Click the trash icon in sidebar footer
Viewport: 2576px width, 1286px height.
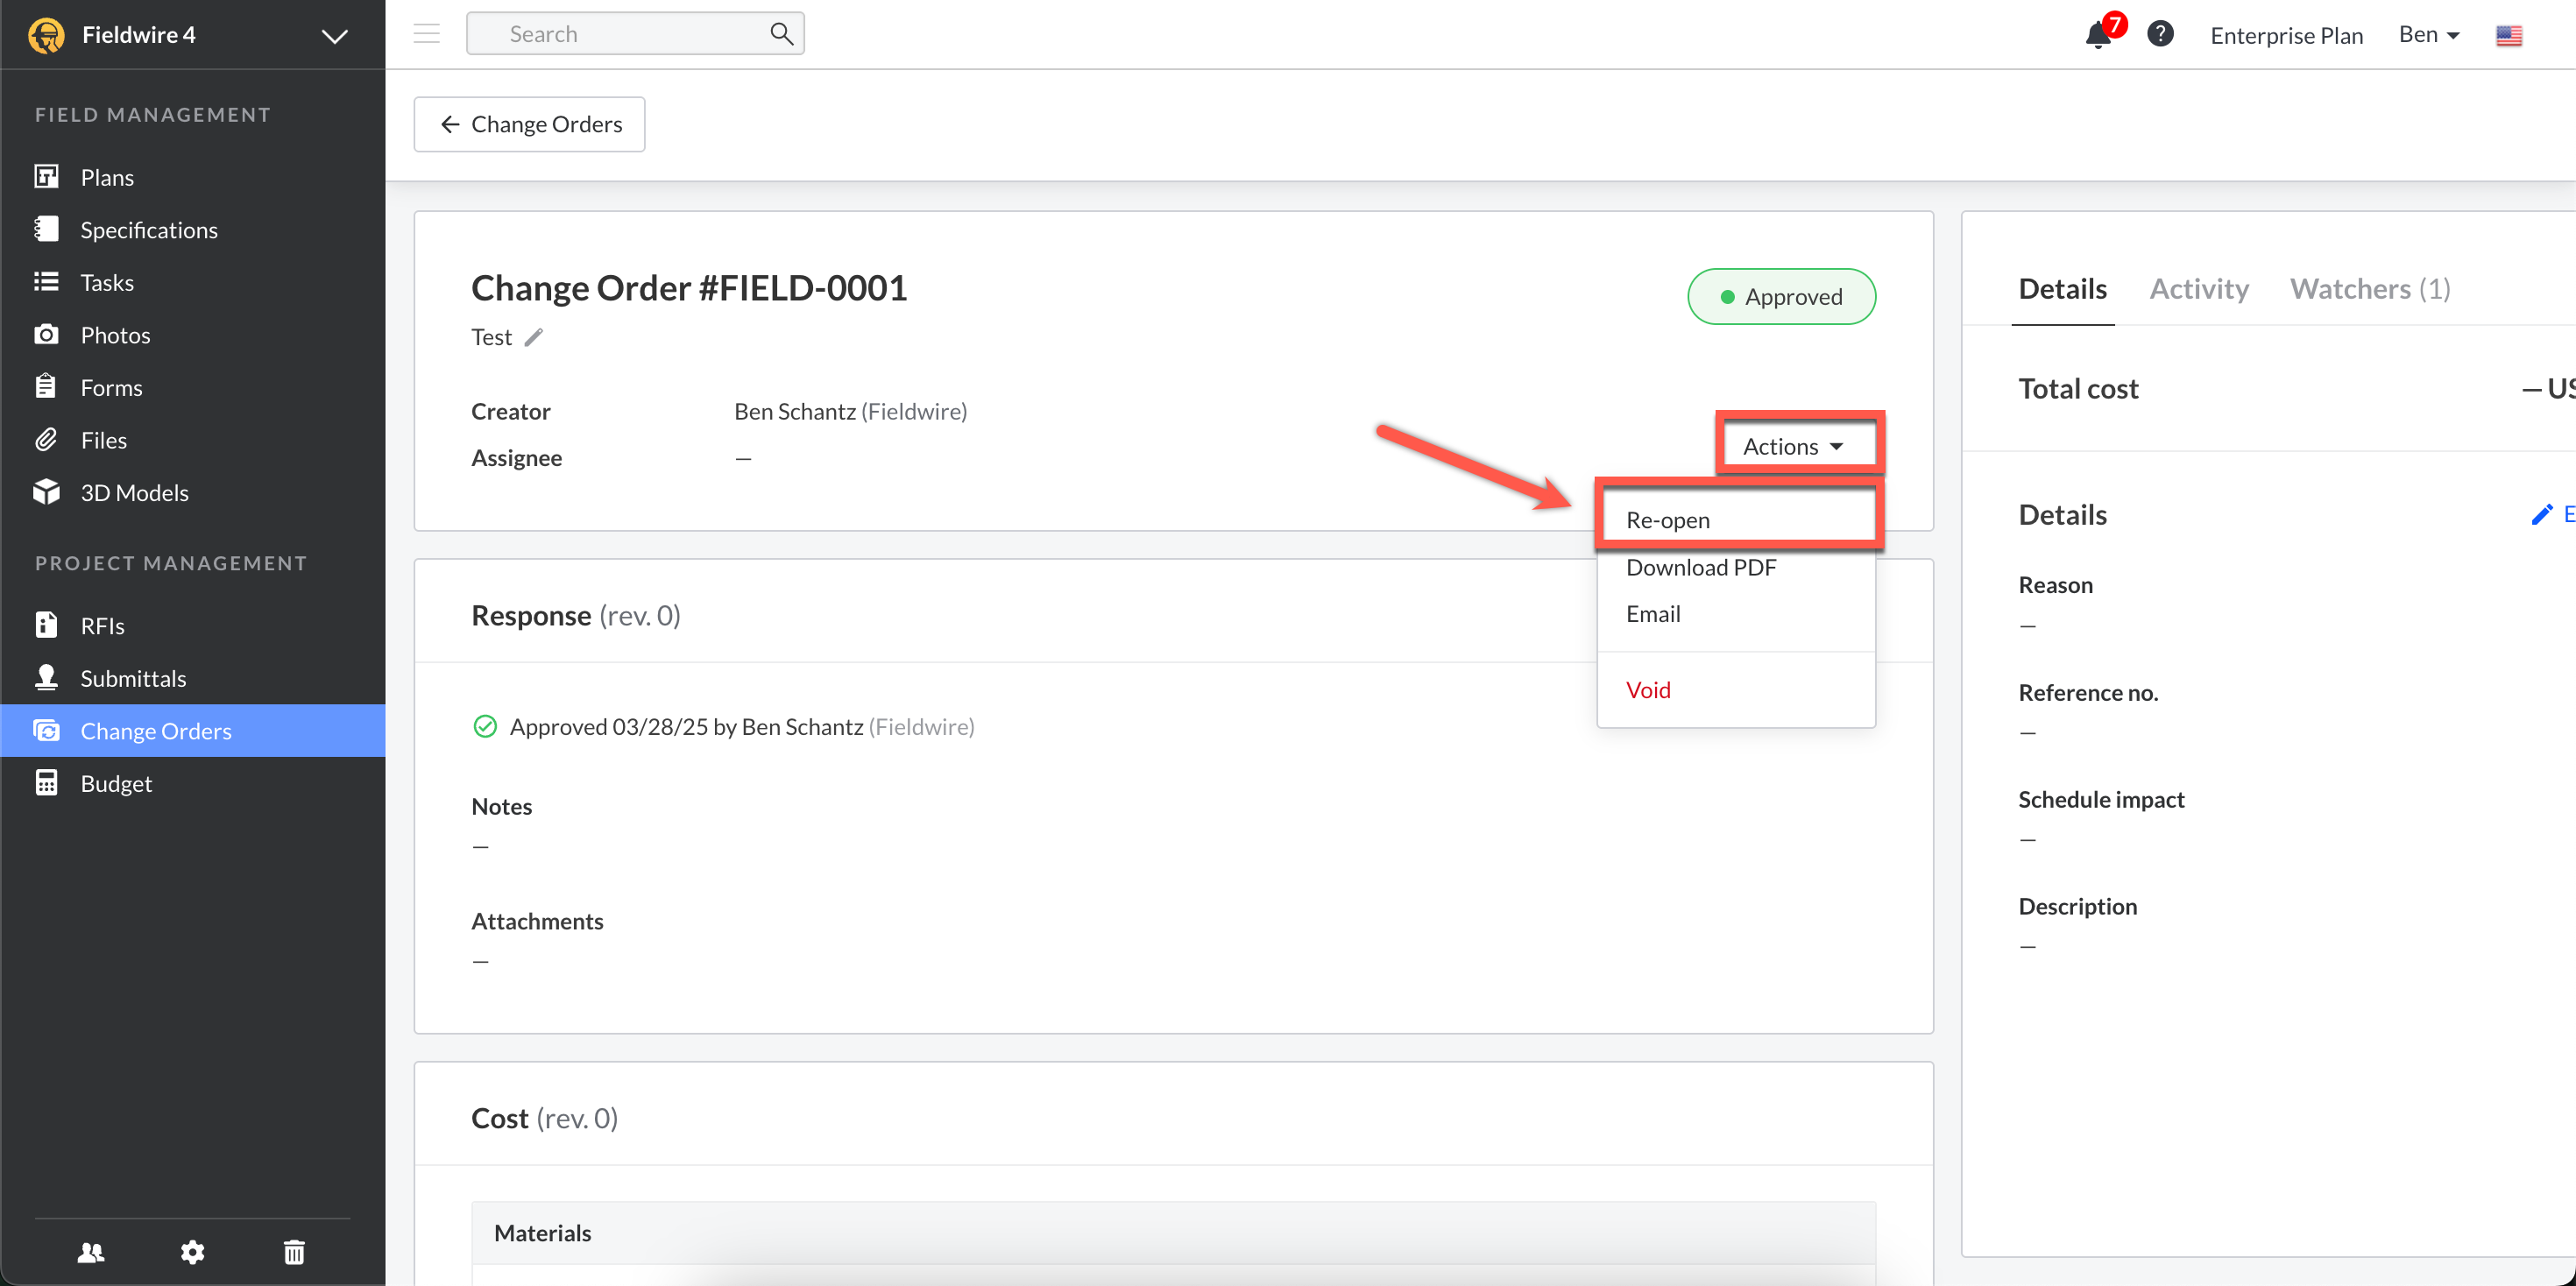(x=294, y=1252)
